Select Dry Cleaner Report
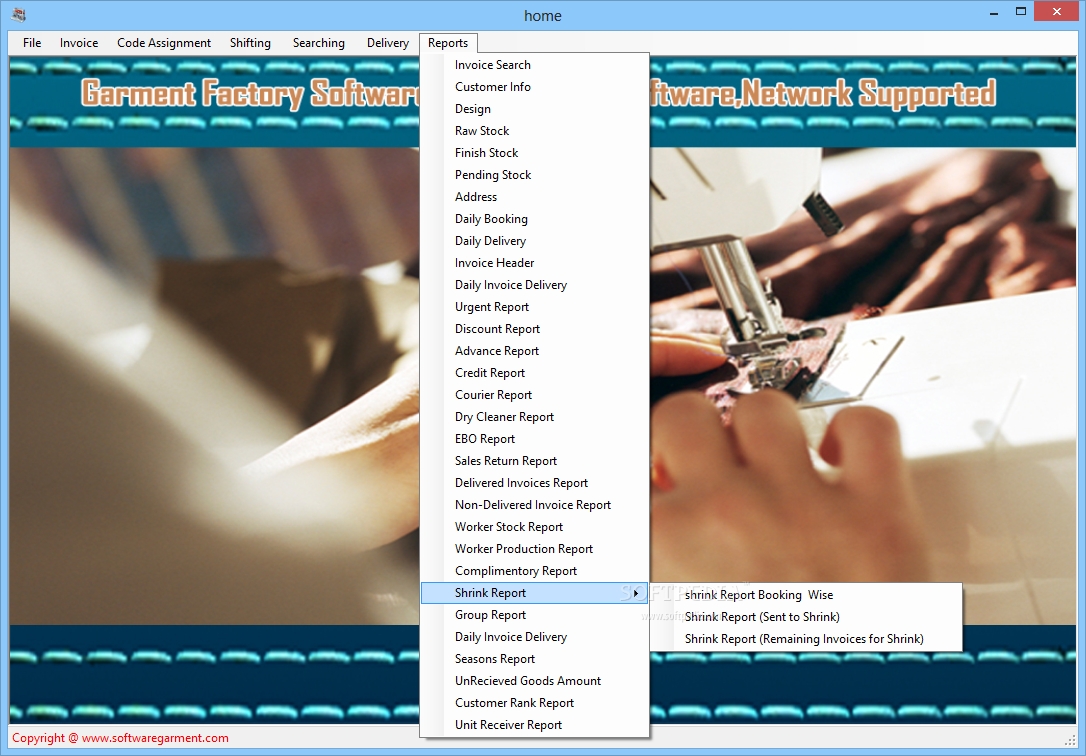 [x=535, y=417]
